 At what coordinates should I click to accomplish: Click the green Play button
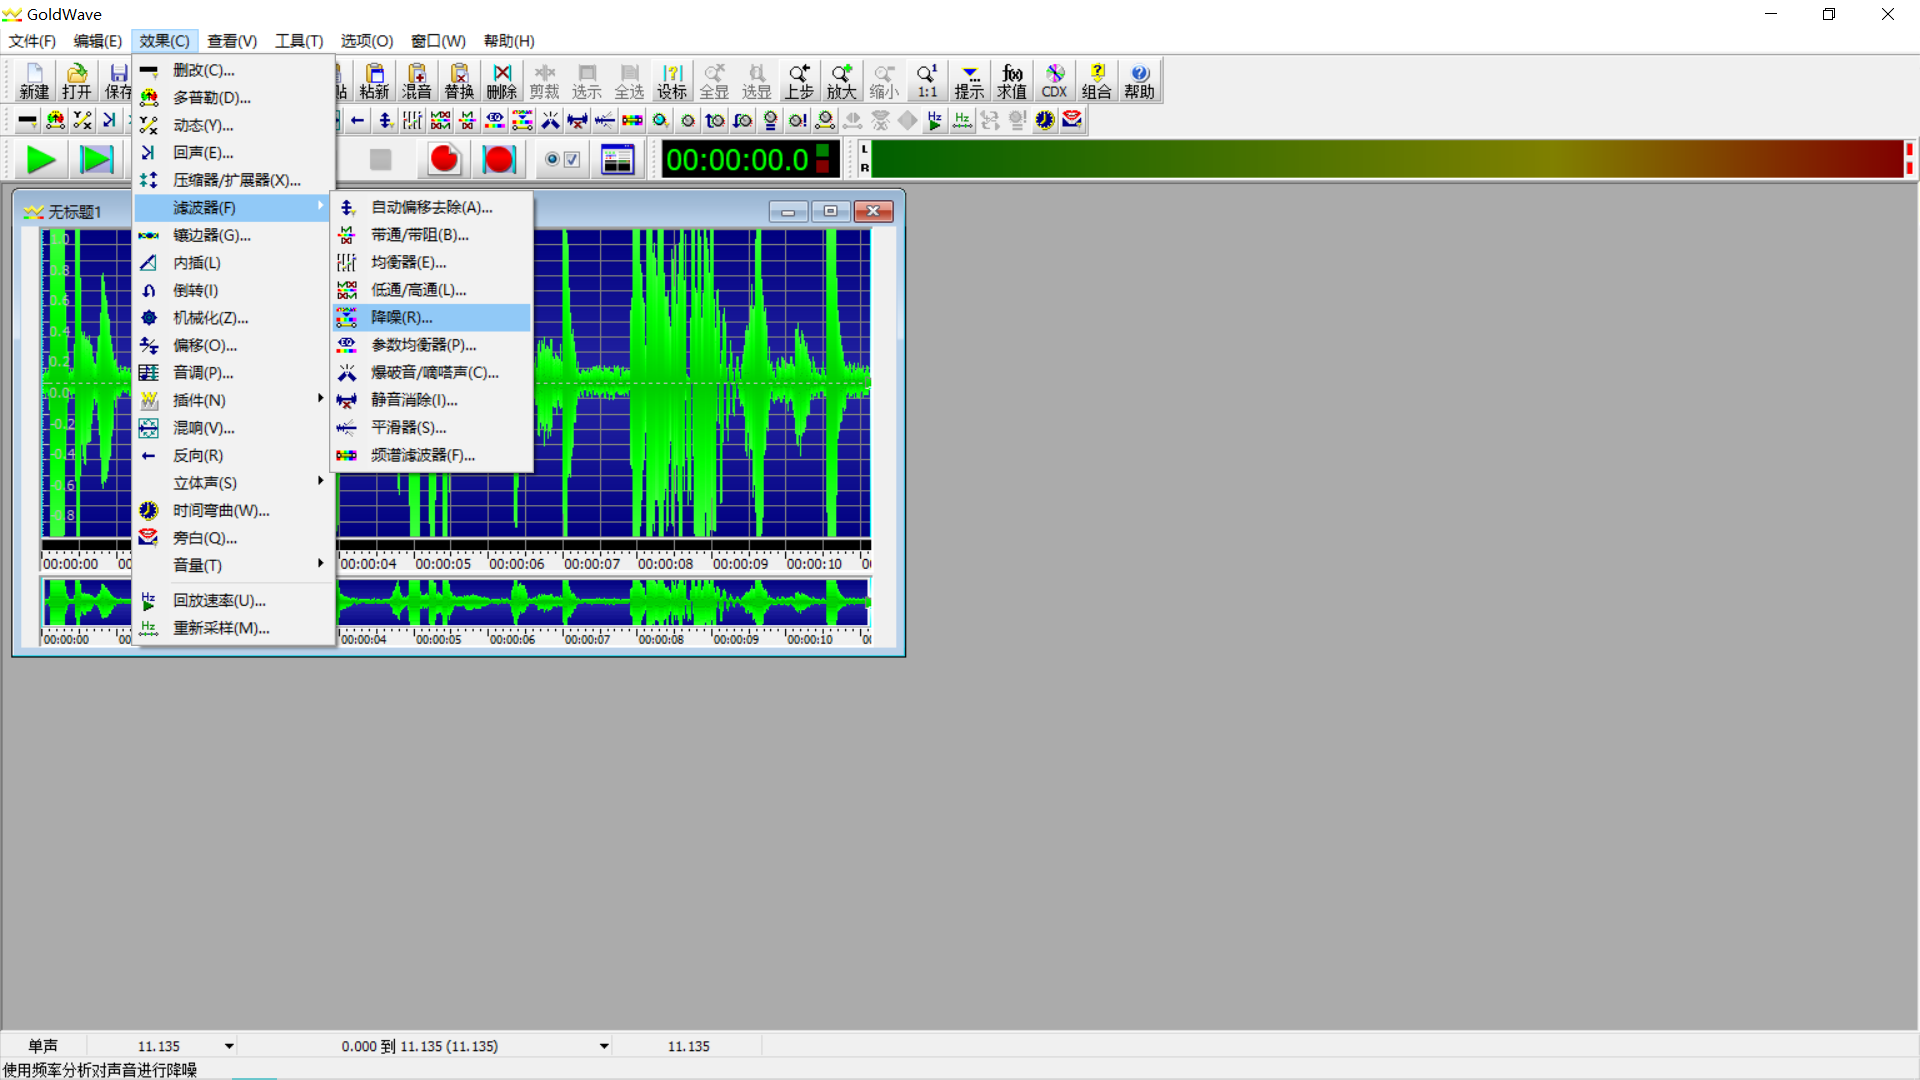41,159
